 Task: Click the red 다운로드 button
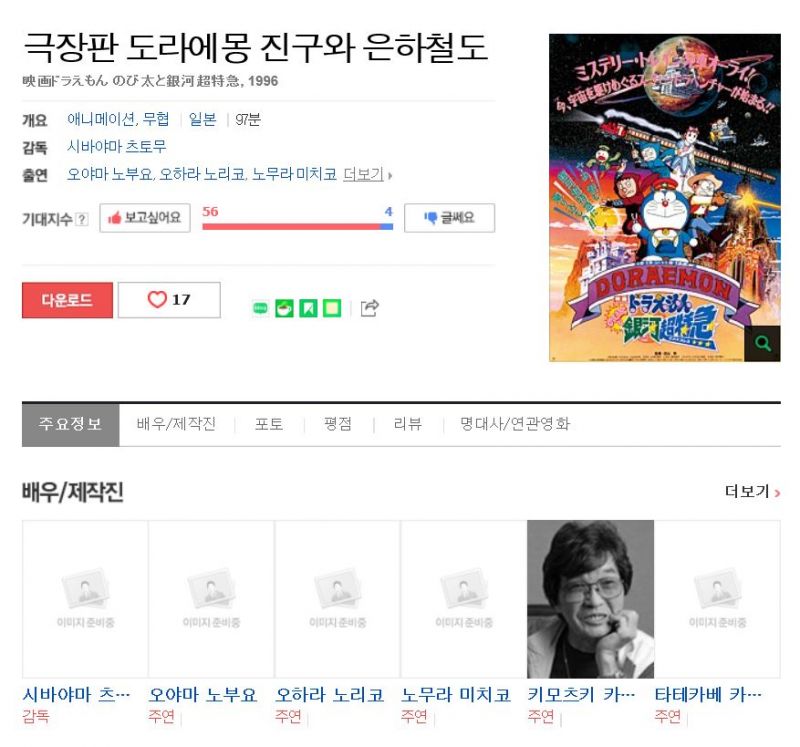pos(67,300)
